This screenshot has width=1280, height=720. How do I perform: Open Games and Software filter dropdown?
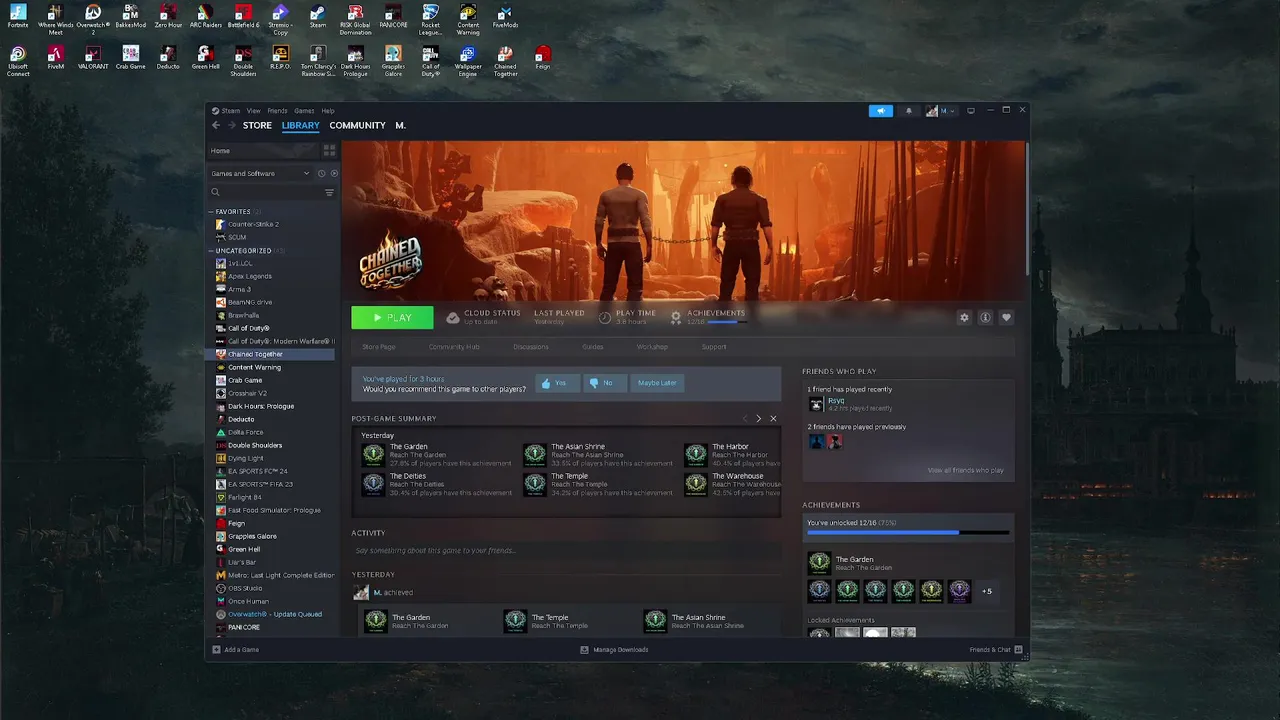coord(260,173)
